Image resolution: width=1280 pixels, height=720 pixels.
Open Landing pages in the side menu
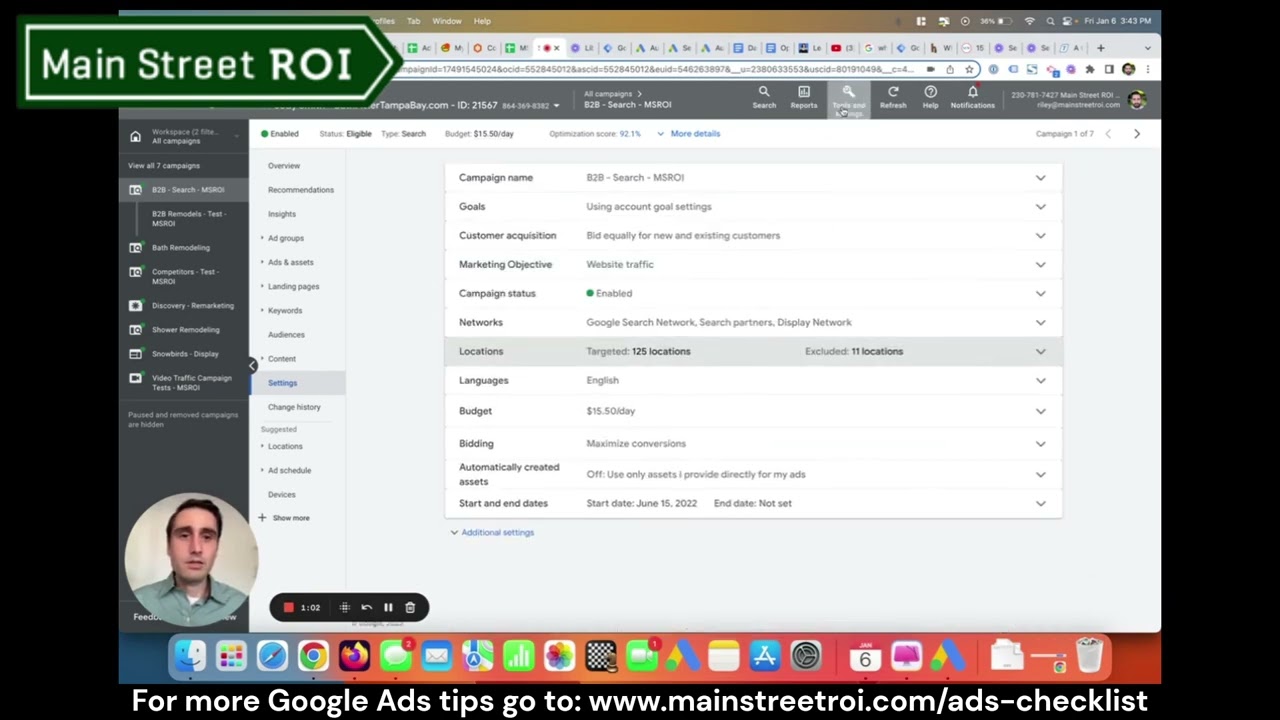294,287
